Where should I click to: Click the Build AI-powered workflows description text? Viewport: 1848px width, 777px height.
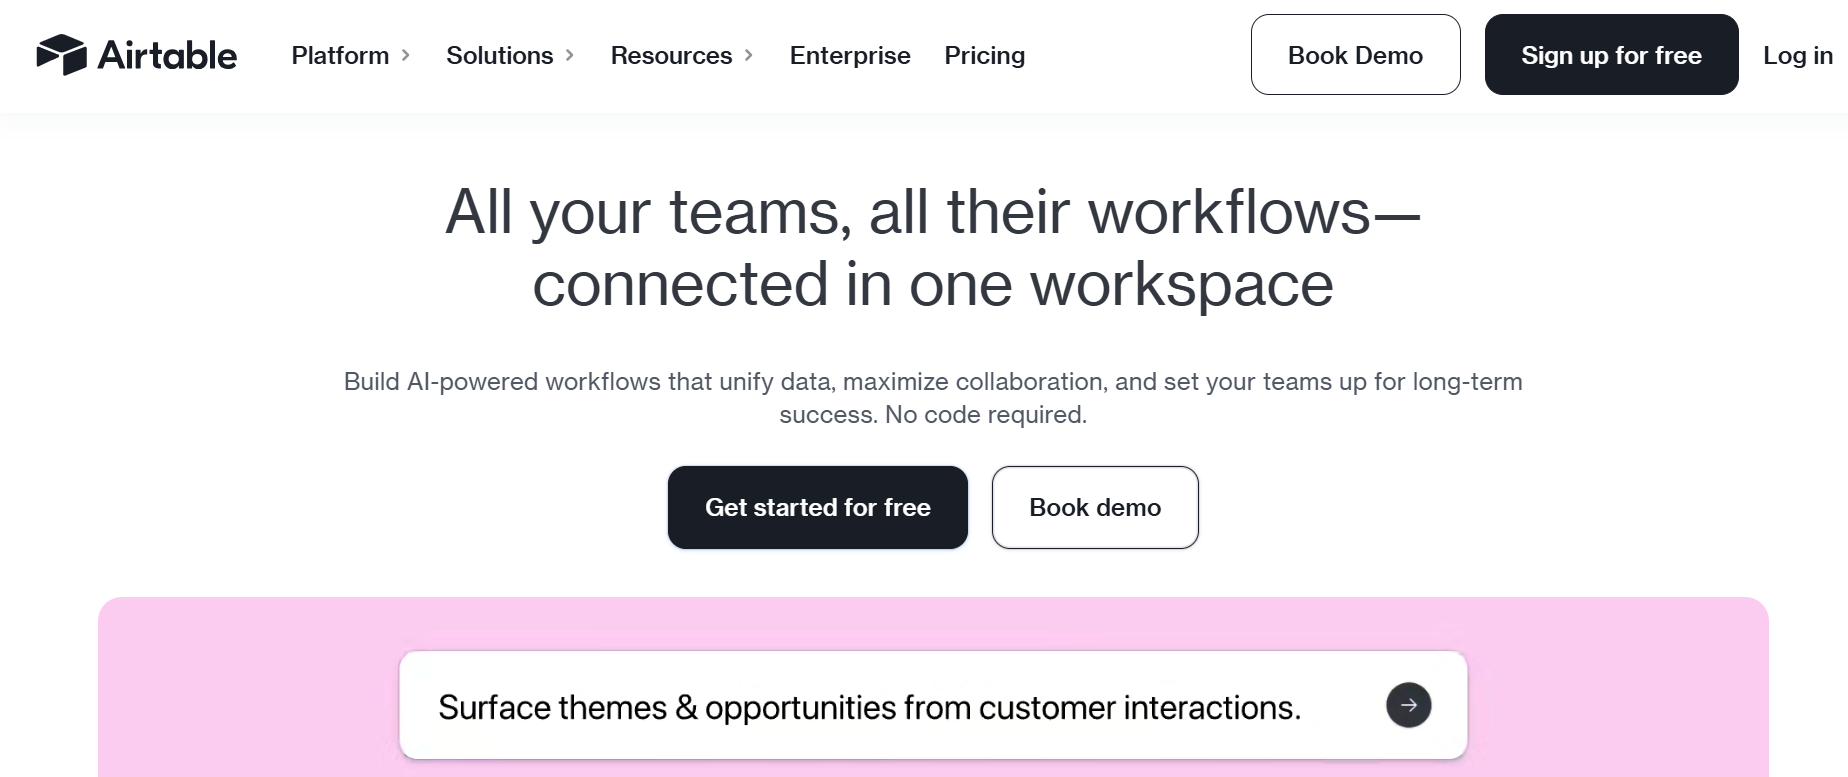pos(933,398)
